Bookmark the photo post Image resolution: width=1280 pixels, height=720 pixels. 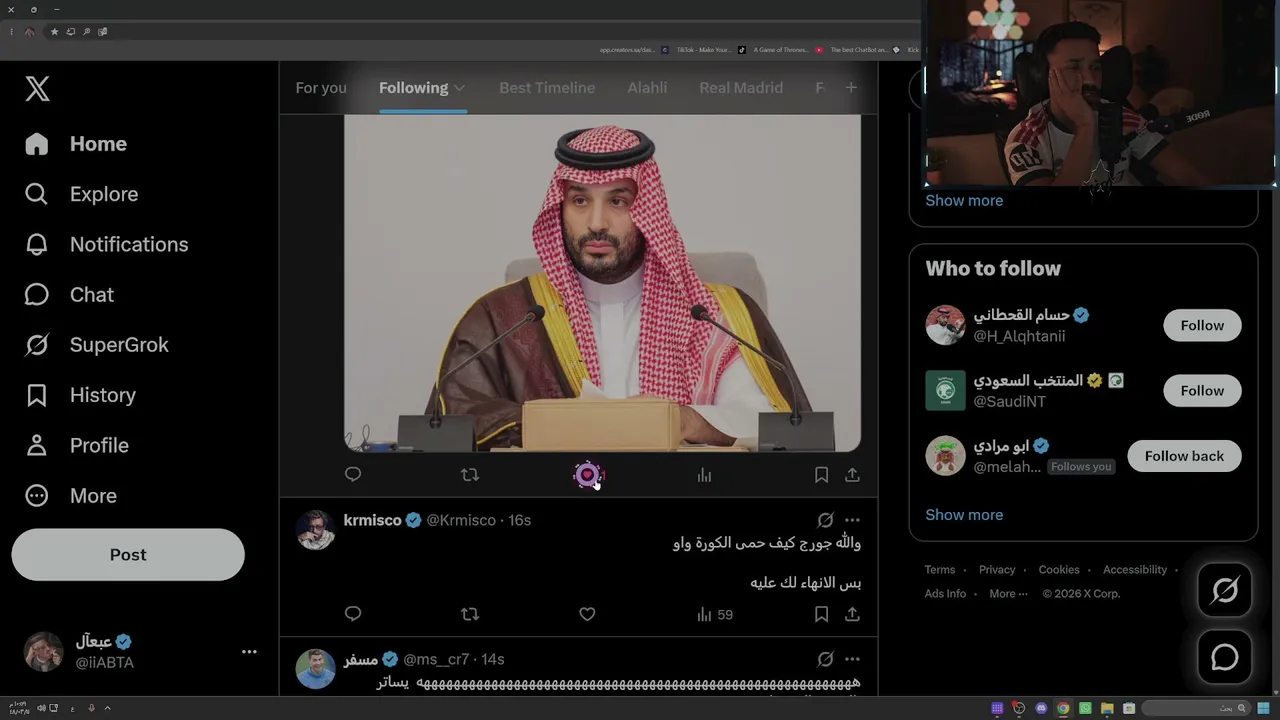[x=821, y=475]
